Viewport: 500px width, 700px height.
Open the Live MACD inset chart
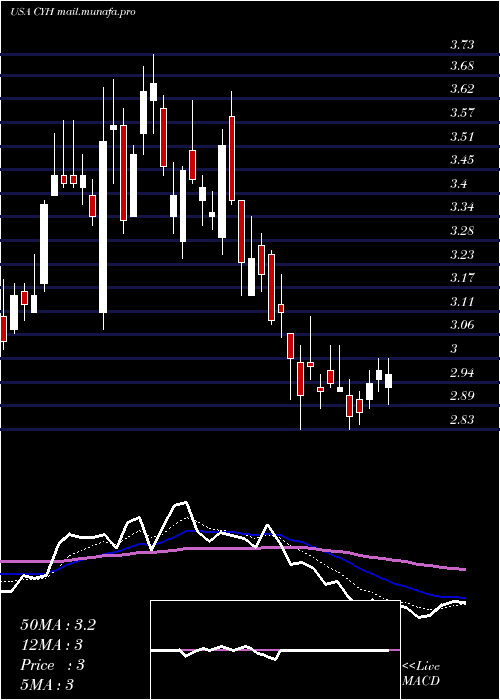(x=275, y=650)
